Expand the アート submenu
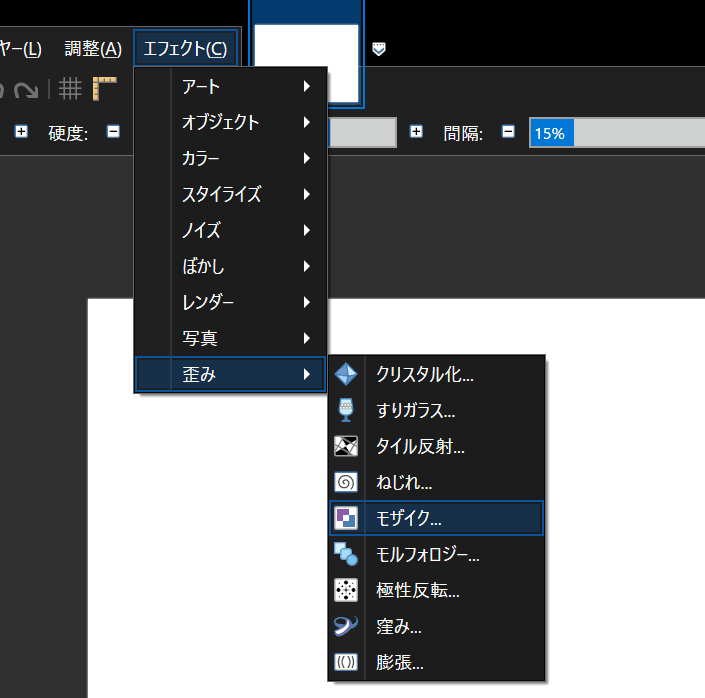 230,86
